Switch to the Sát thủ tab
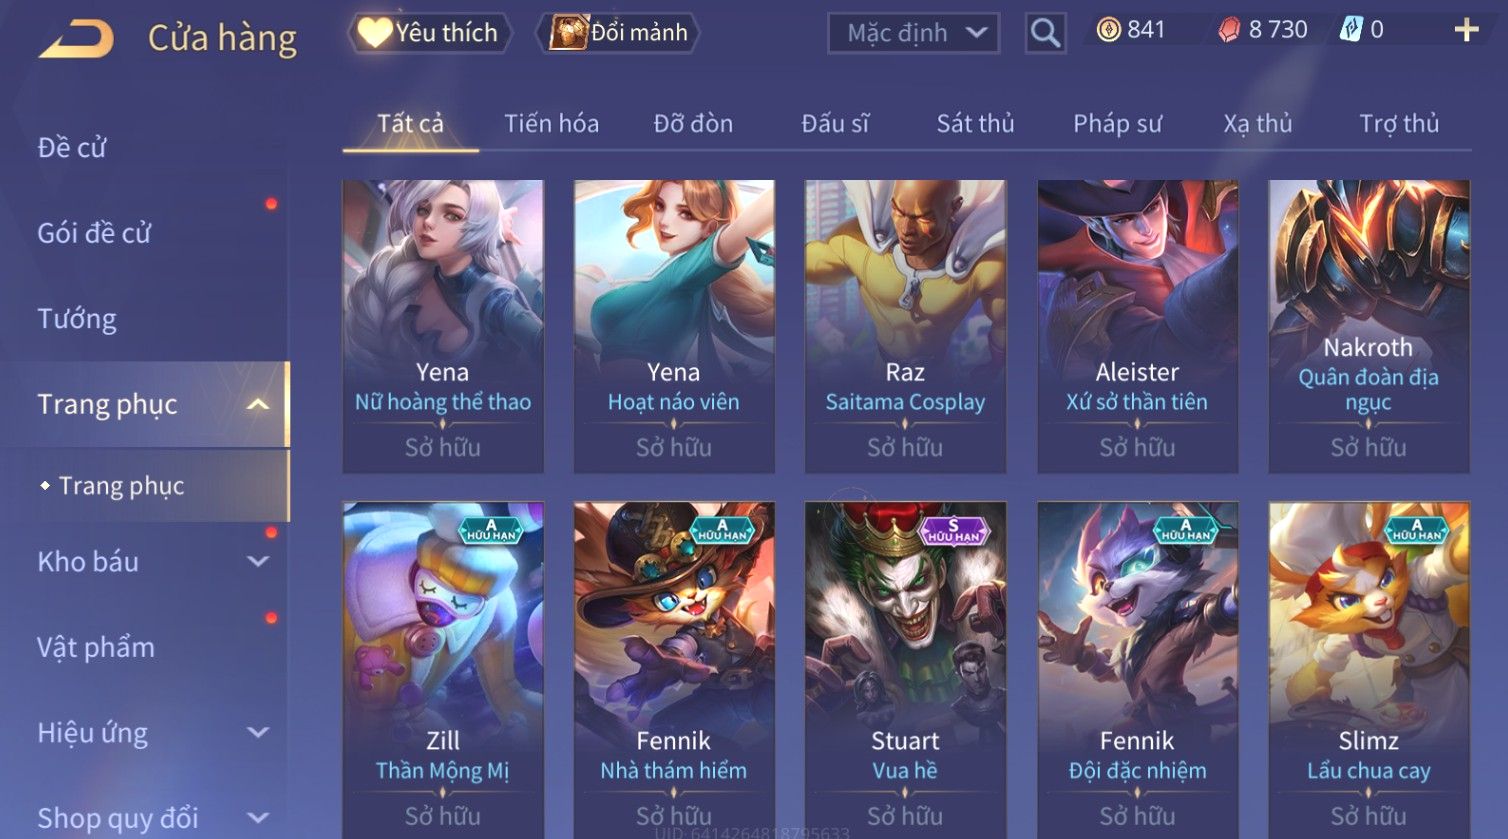 pyautogui.click(x=975, y=123)
